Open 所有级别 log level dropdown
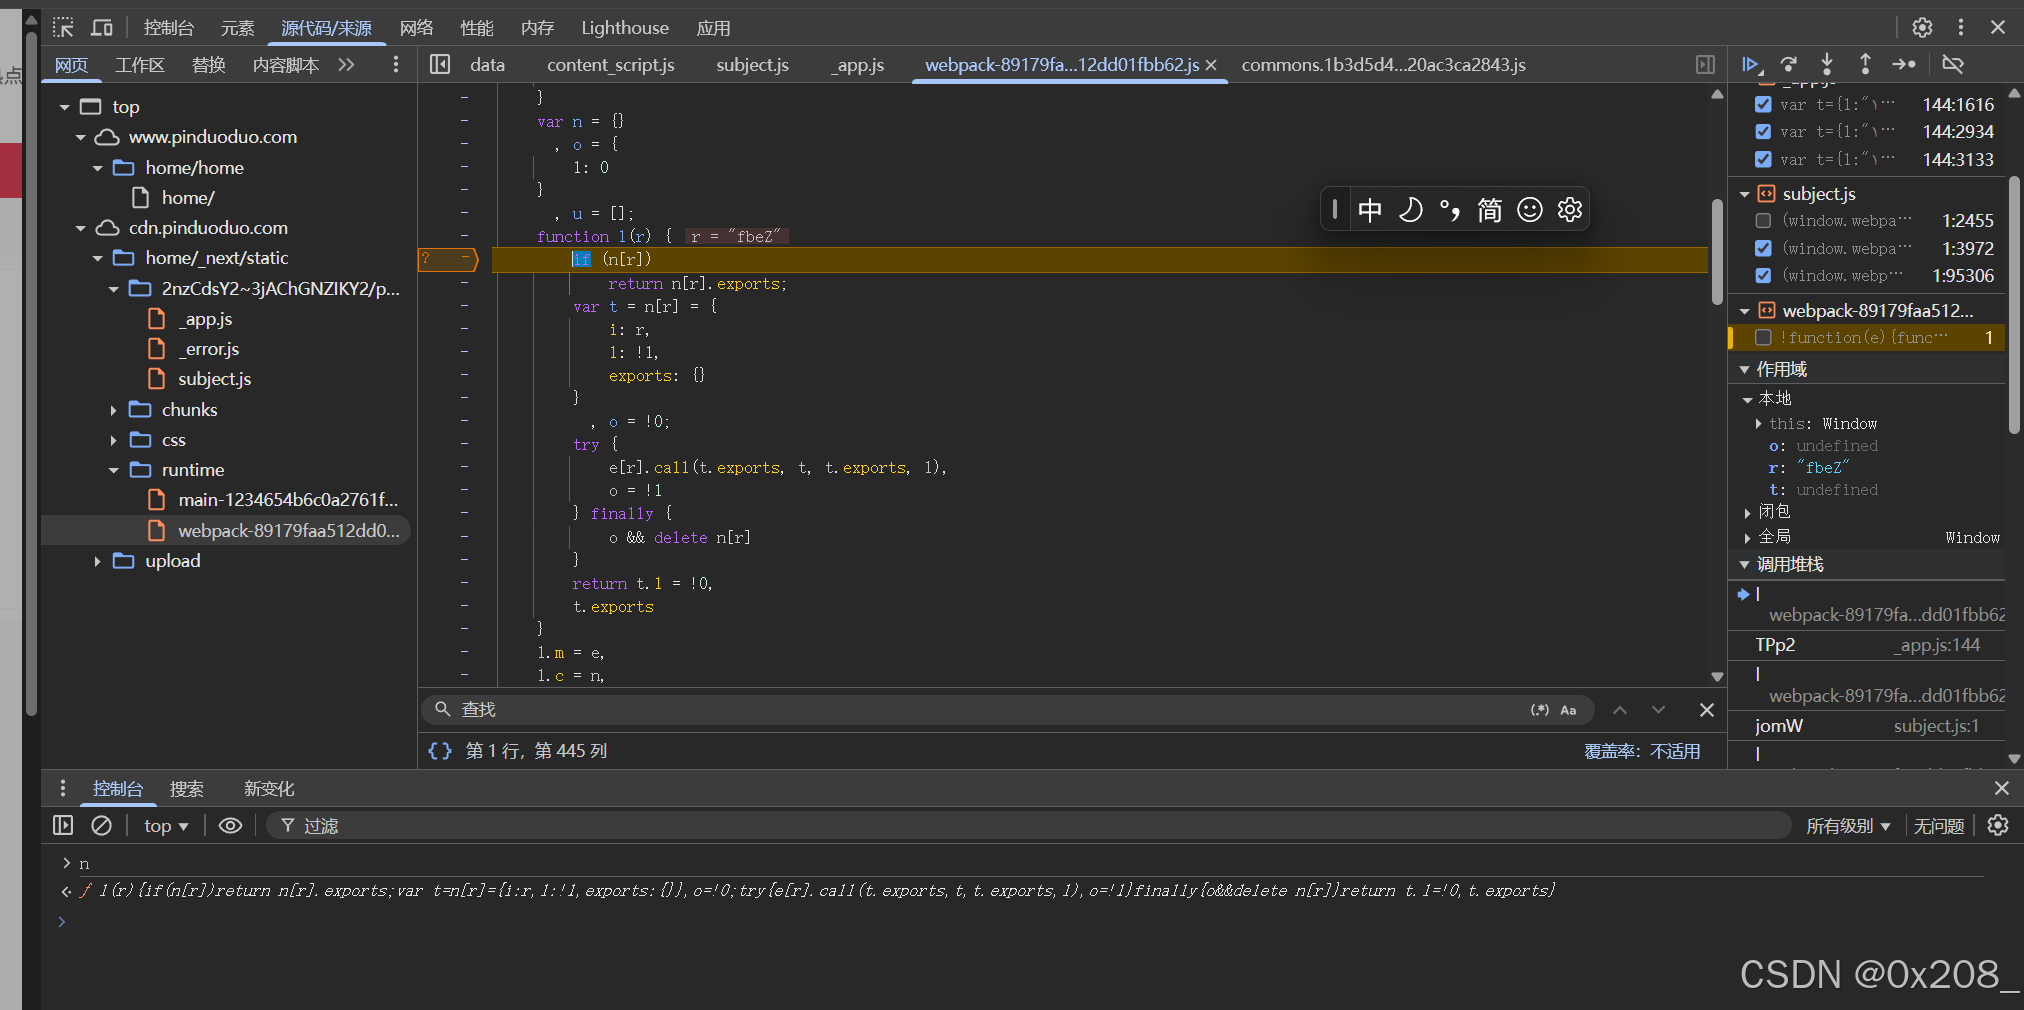This screenshot has width=2024, height=1010. pyautogui.click(x=1848, y=826)
